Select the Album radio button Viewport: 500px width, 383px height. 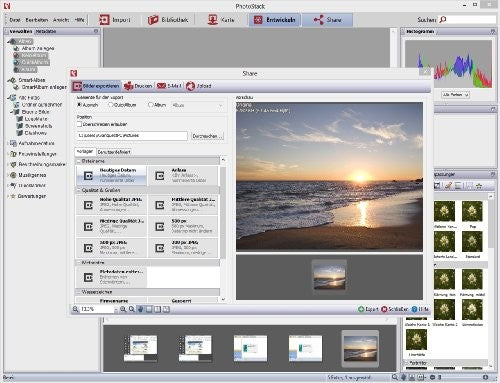pos(151,105)
